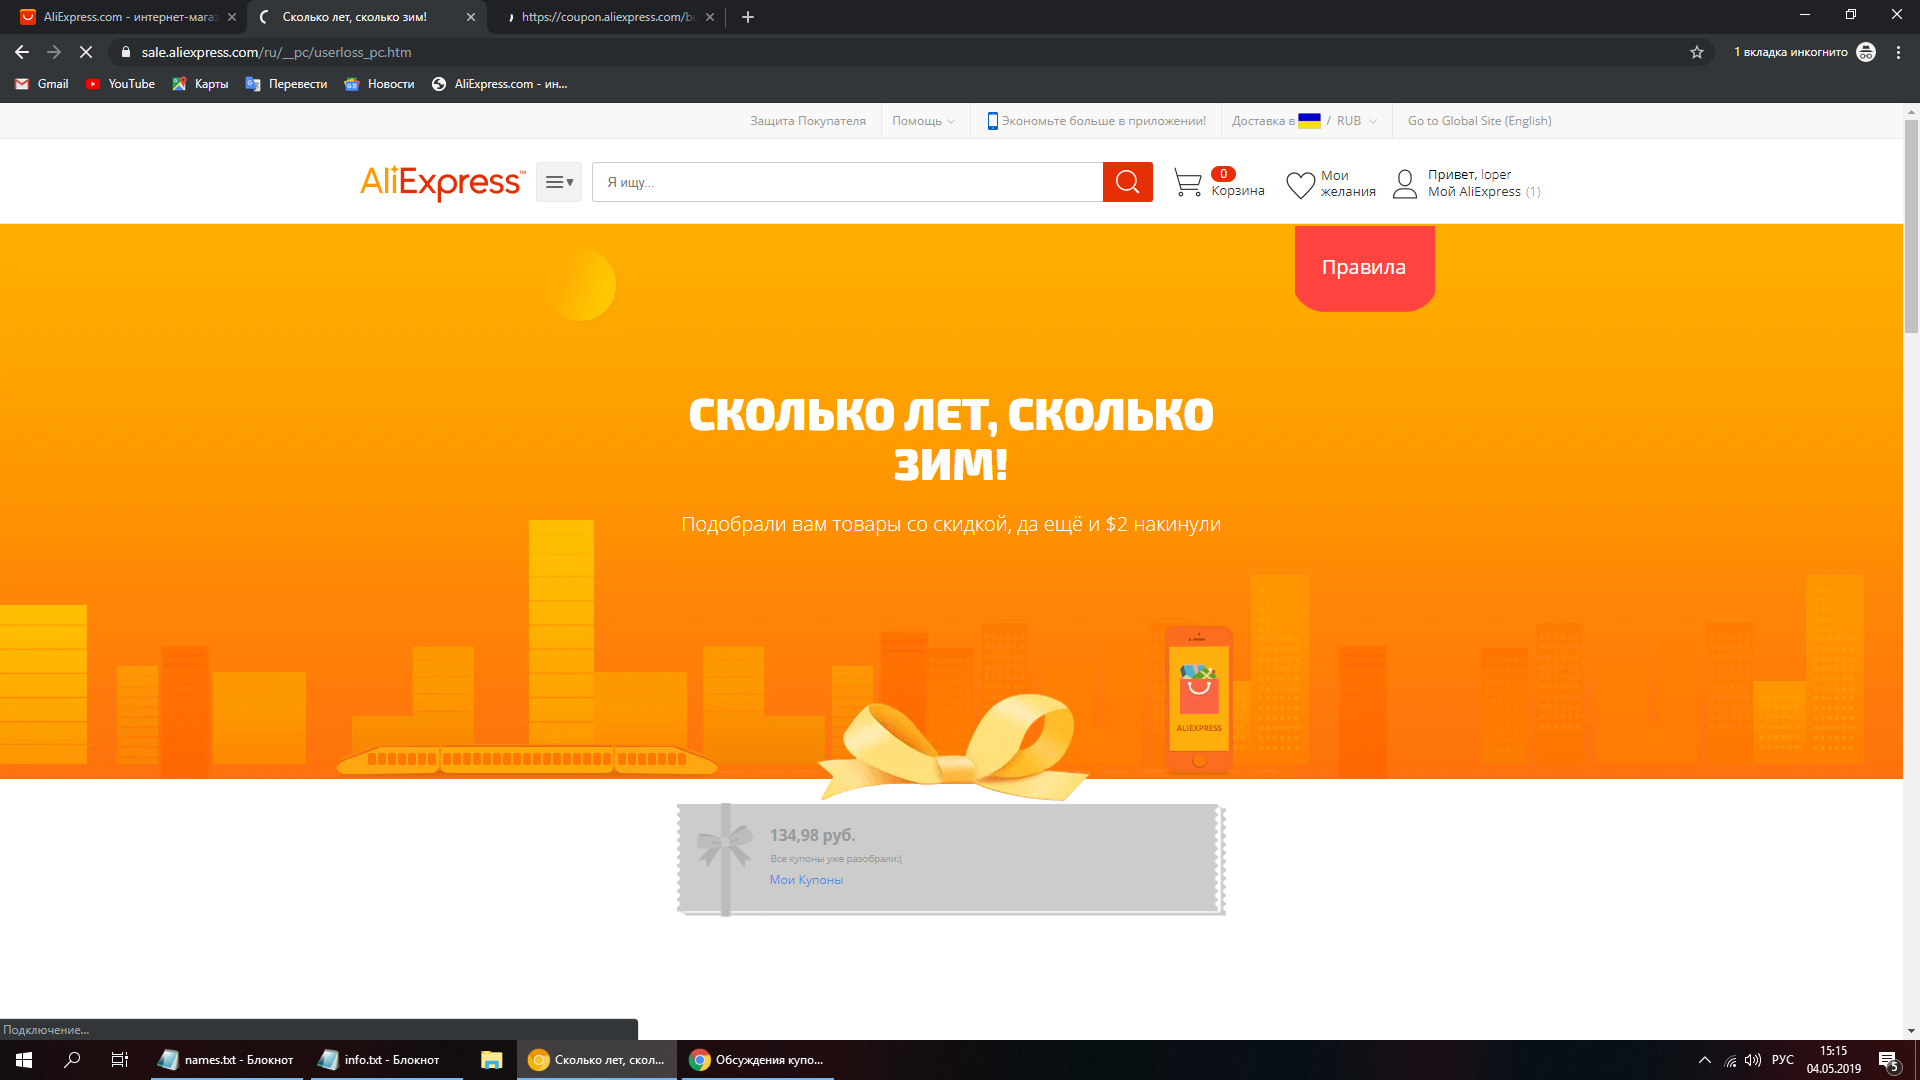Open the network icon in tray
This screenshot has width=1920, height=1080.
pyautogui.click(x=1730, y=1060)
